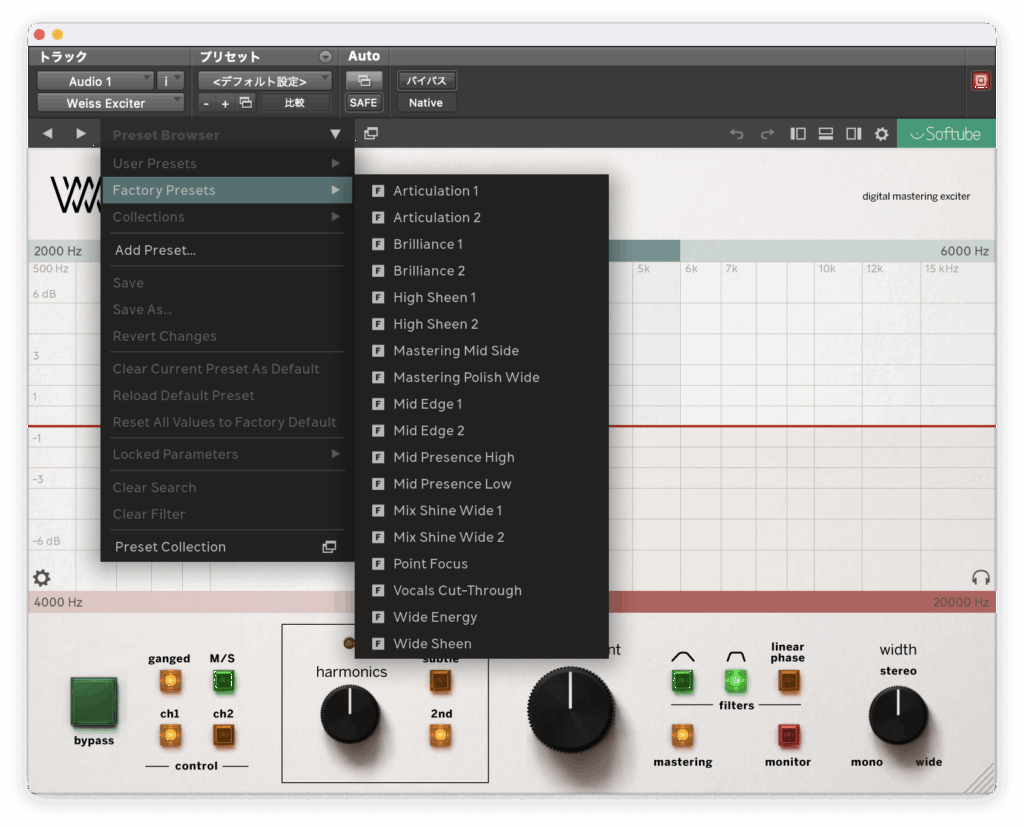Open graph settings gear icon
Image resolution: width=1024 pixels, height=827 pixels.
pyautogui.click(x=42, y=577)
